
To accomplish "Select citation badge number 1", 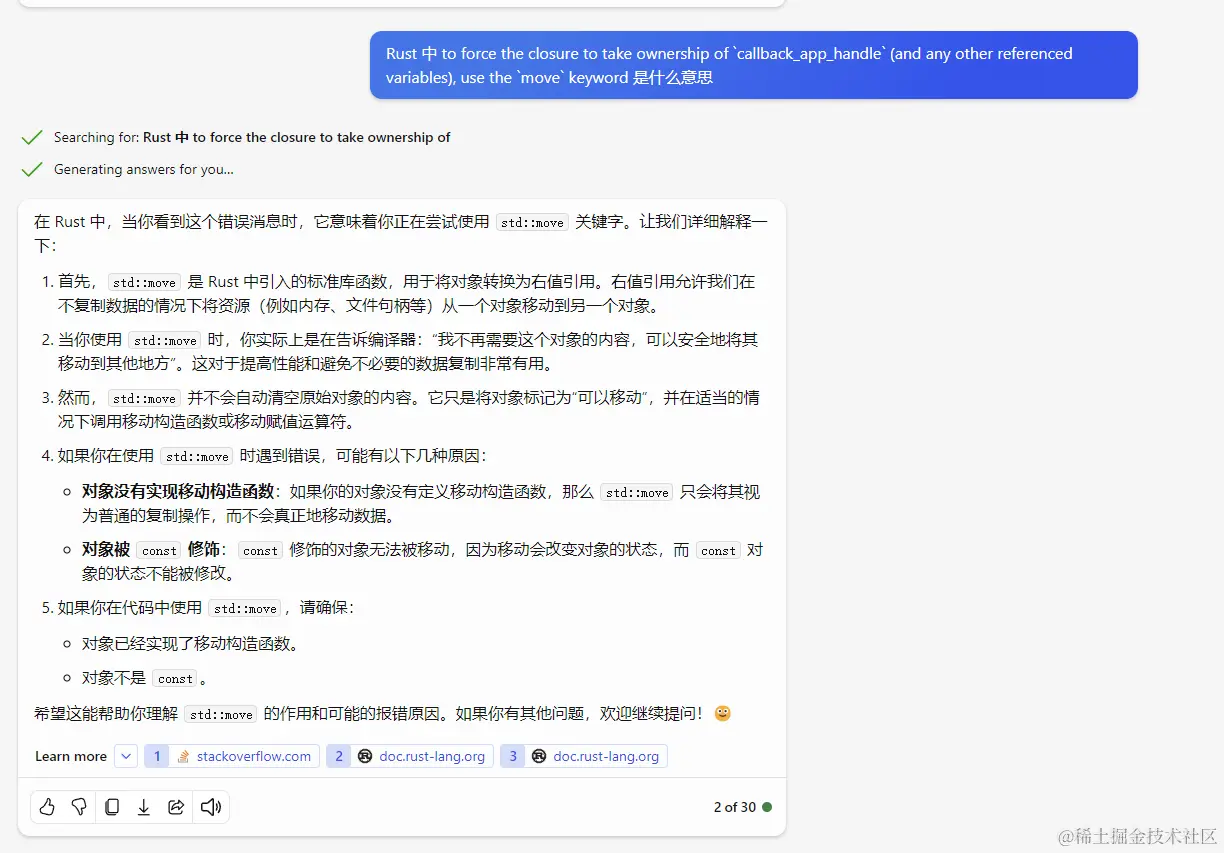I will 157,756.
